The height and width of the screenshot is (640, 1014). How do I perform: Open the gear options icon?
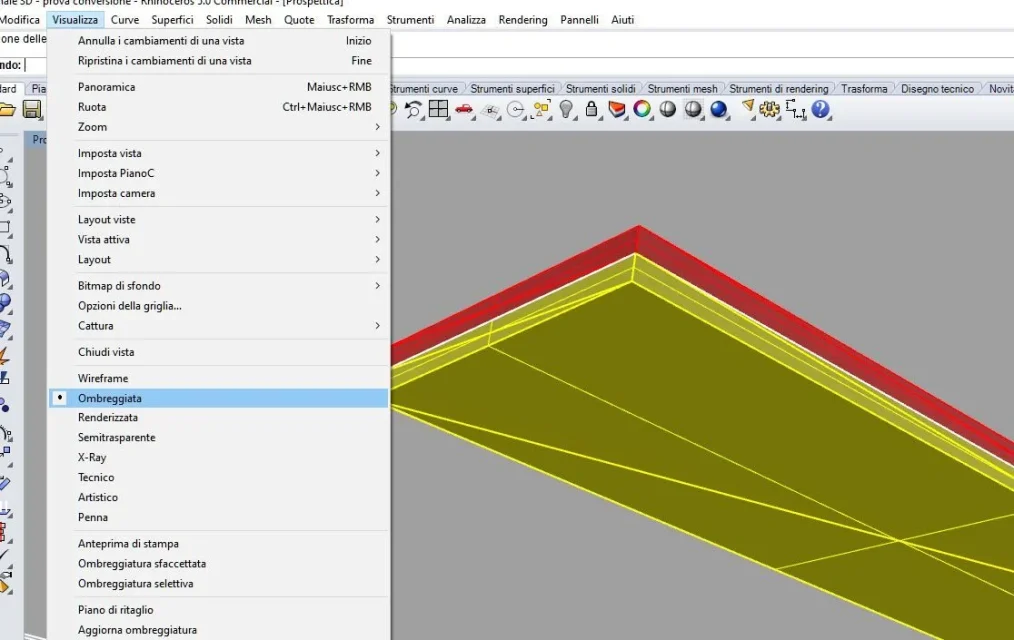click(770, 109)
